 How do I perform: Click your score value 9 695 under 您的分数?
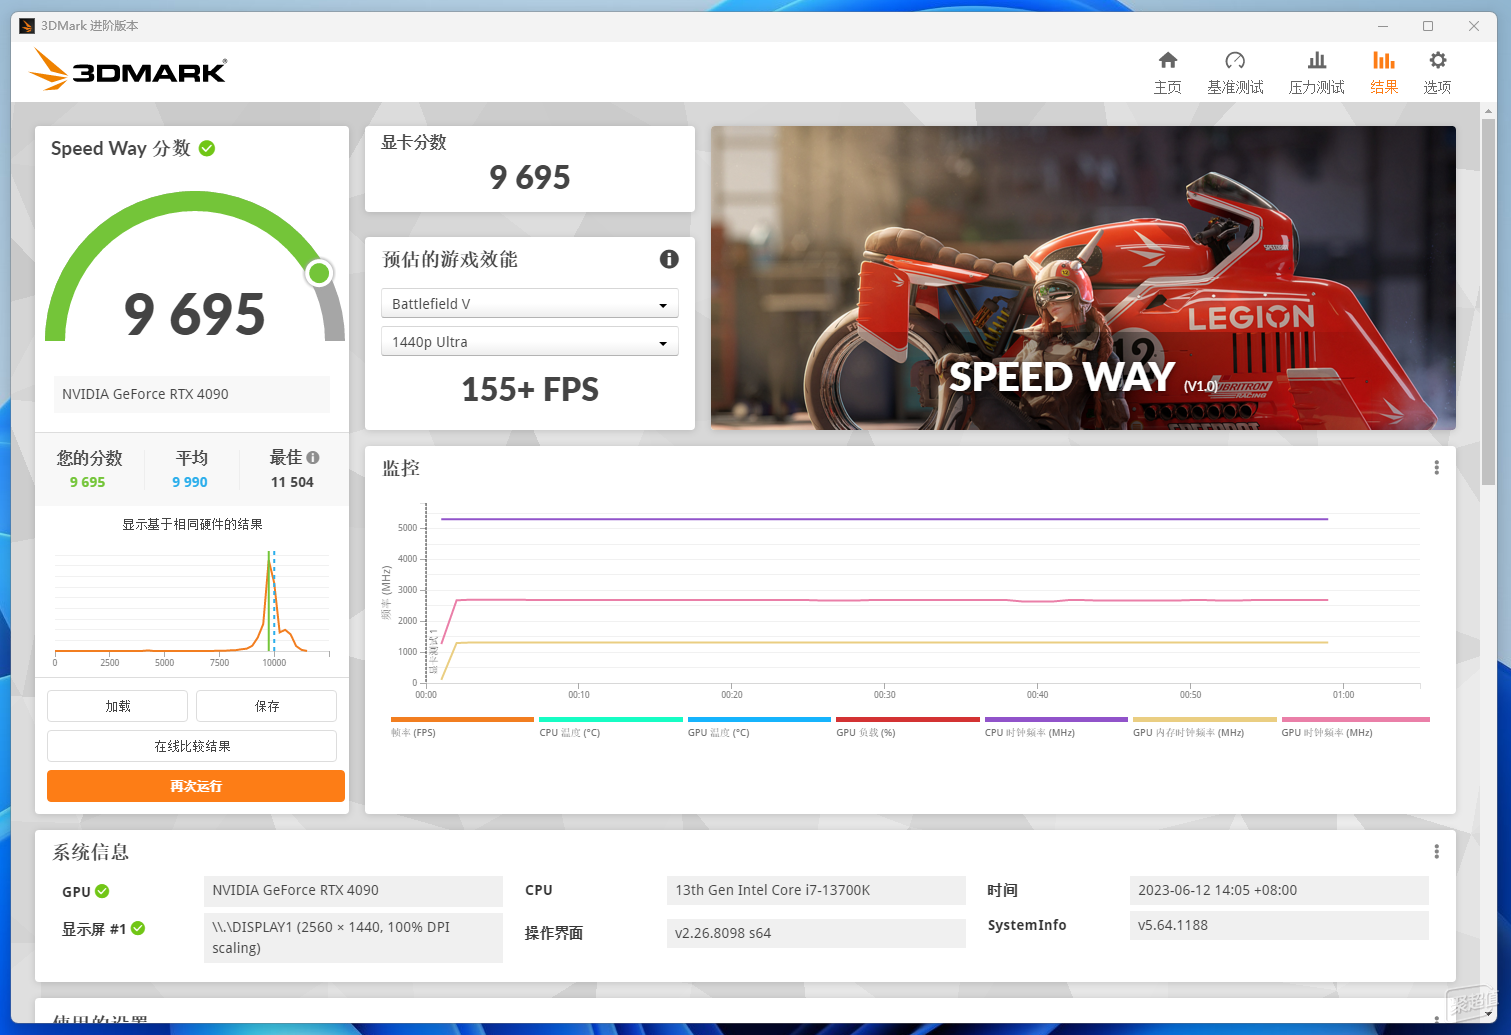click(x=87, y=482)
